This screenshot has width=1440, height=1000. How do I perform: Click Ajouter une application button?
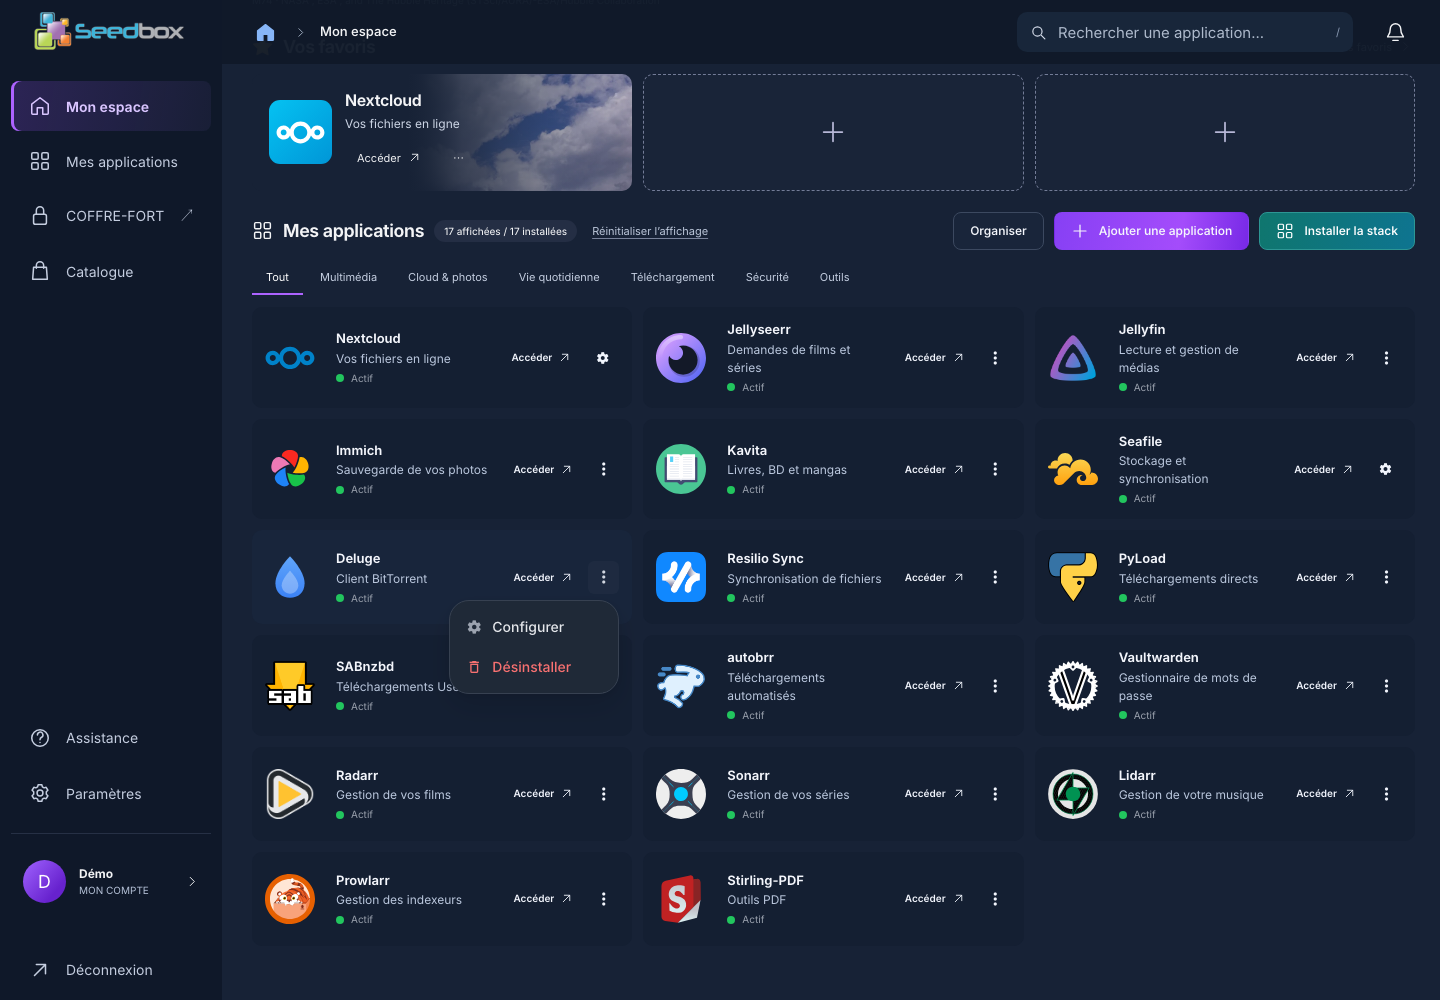(x=1151, y=231)
